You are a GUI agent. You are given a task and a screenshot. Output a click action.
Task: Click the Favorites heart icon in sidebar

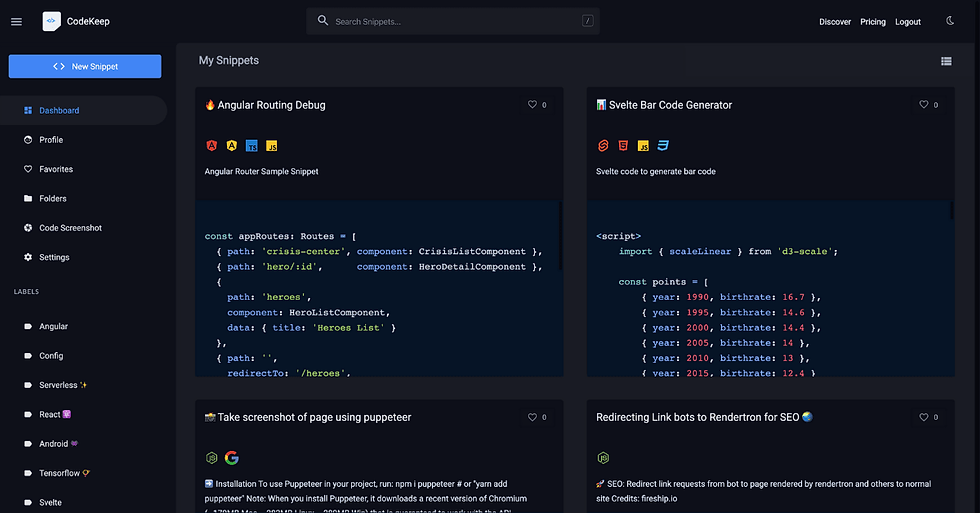[28, 169]
